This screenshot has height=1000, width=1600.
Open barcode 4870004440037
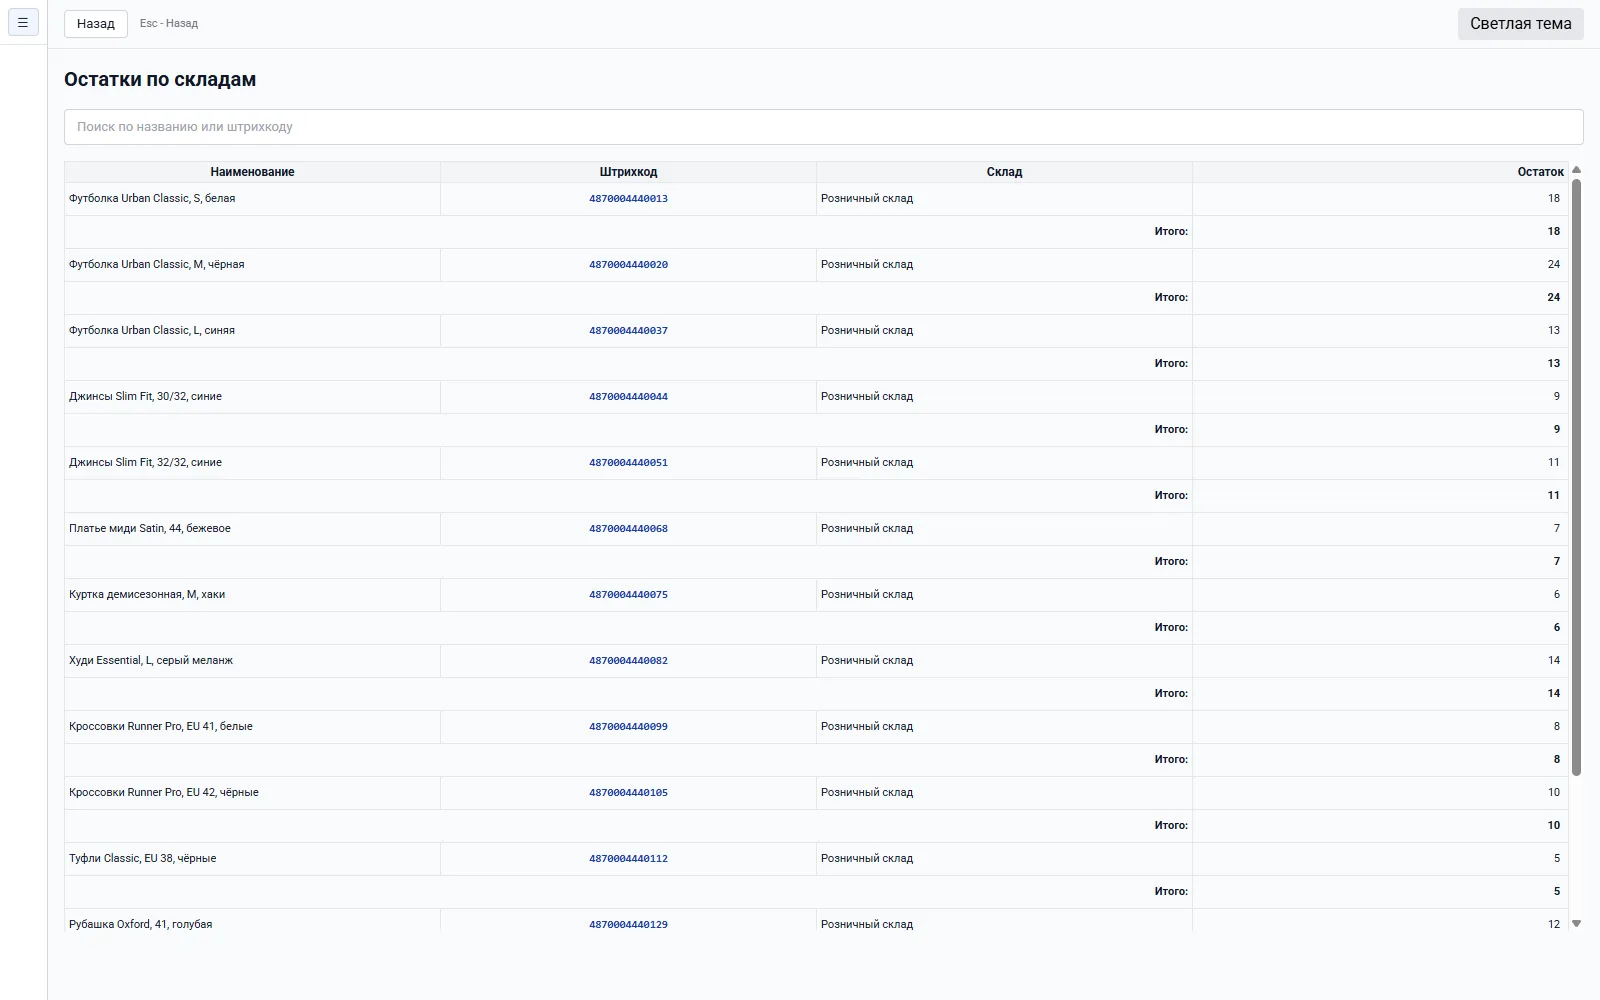628,331
